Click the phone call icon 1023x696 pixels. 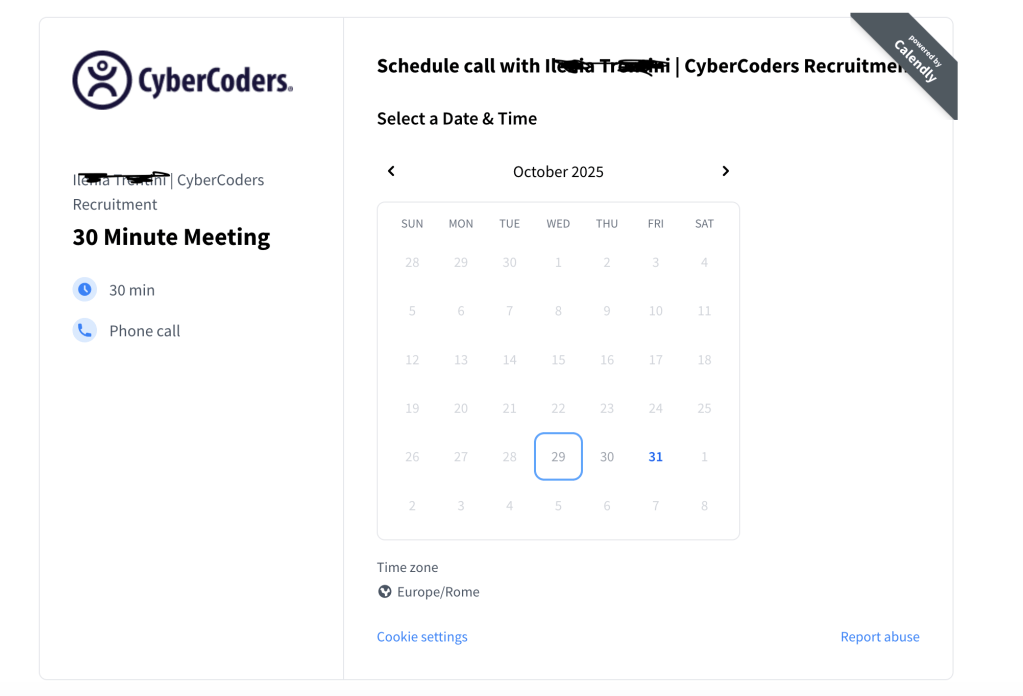point(85,330)
